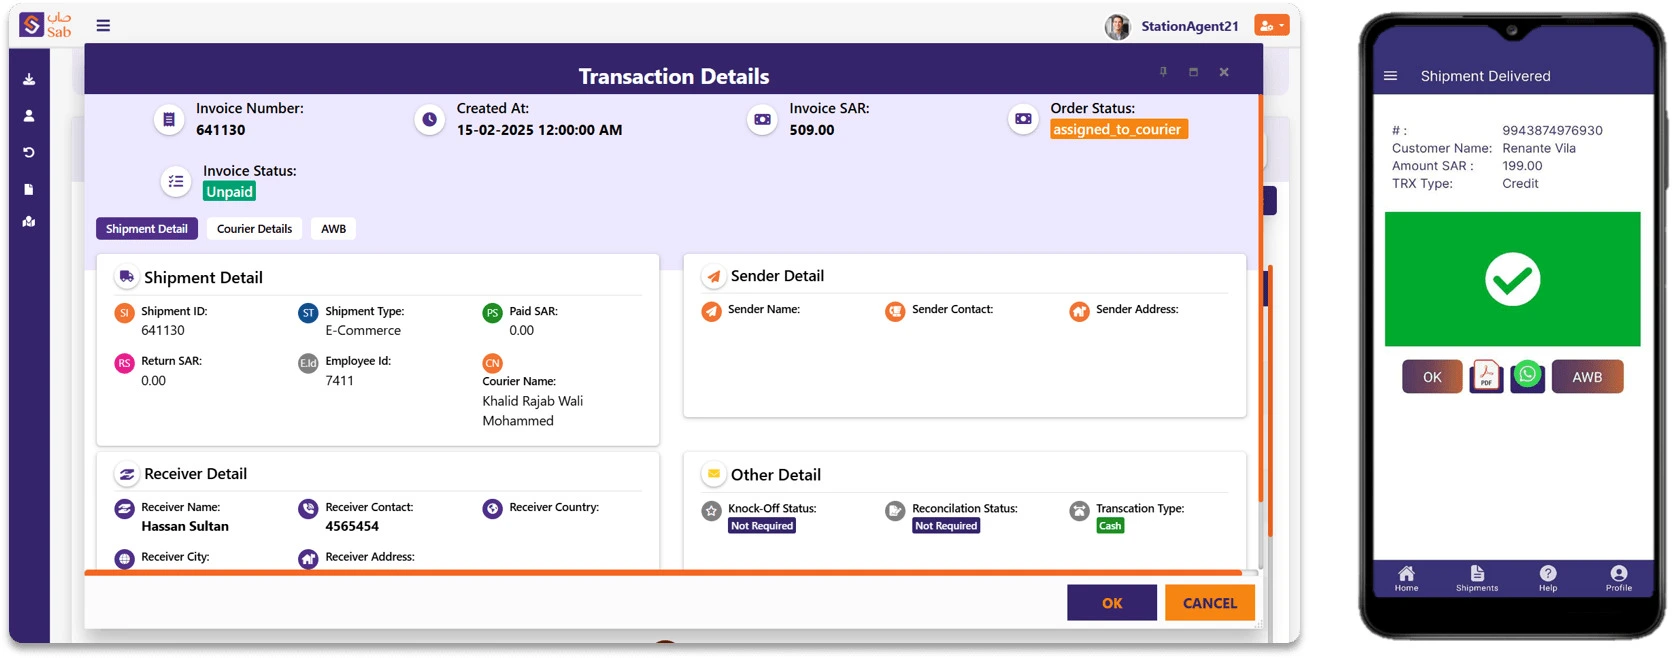Image resolution: width=1673 pixels, height=658 pixels.
Task: Click courier name Khalid Rajab Wali Mohammed
Action: pos(533,411)
